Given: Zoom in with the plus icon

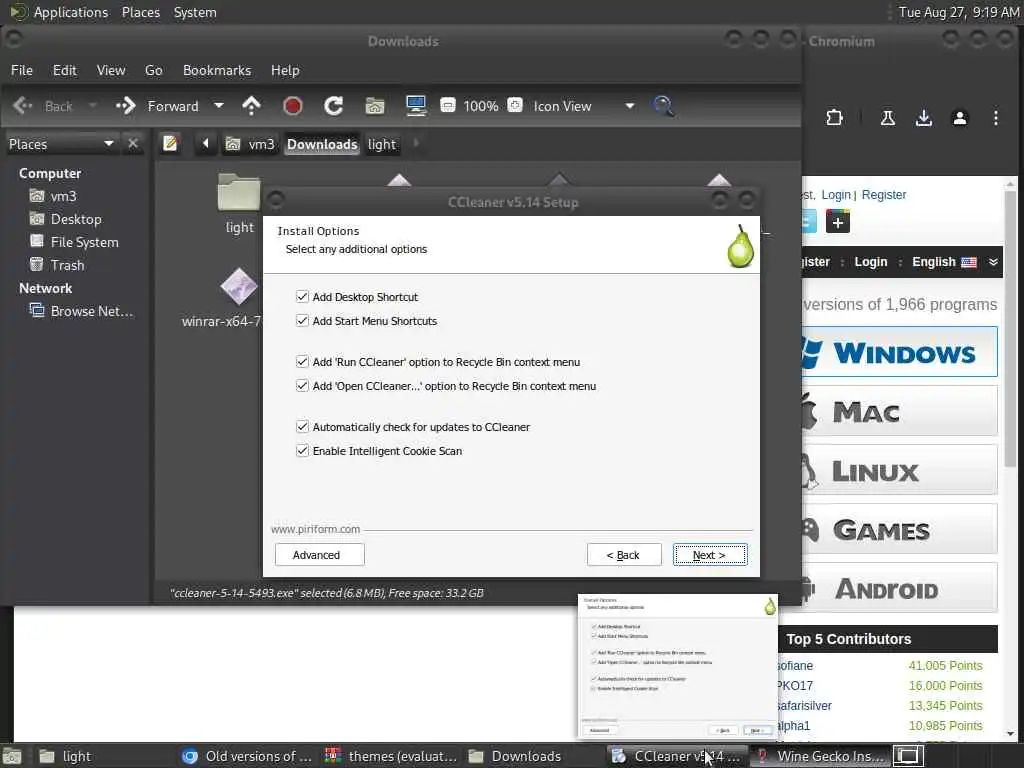Looking at the screenshot, I should (x=515, y=105).
